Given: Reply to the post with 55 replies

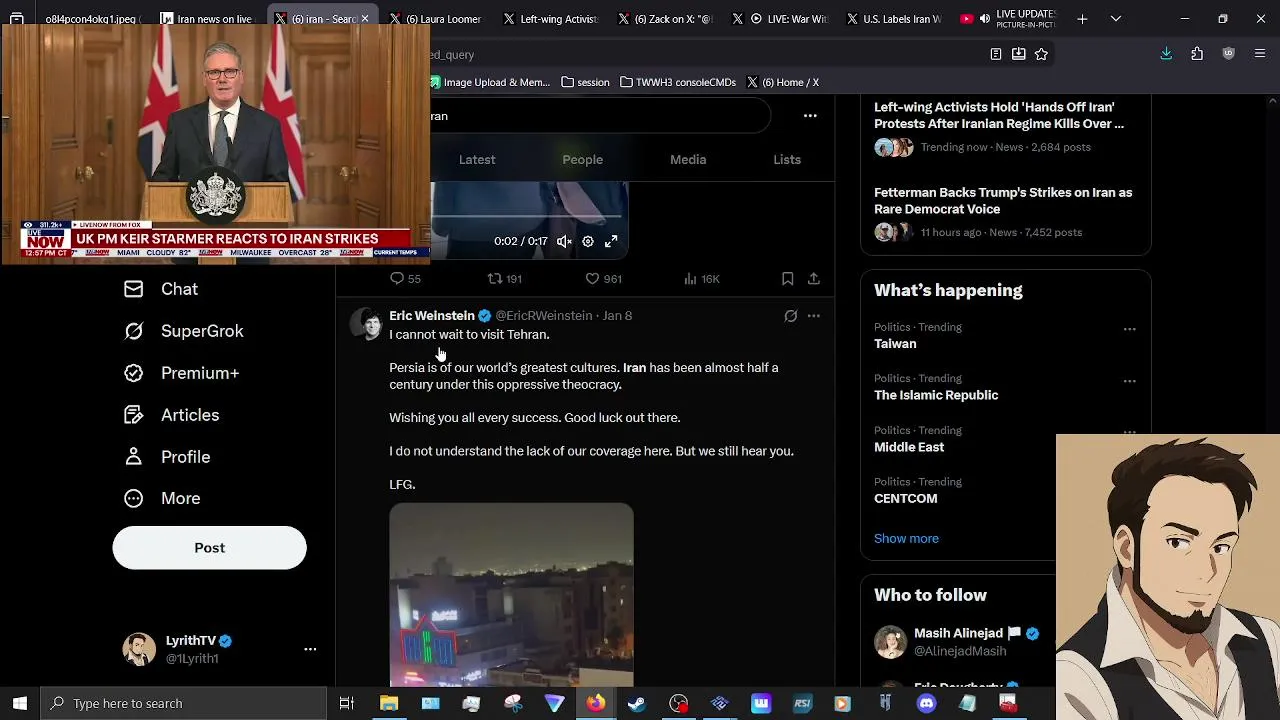Looking at the screenshot, I should tap(405, 279).
